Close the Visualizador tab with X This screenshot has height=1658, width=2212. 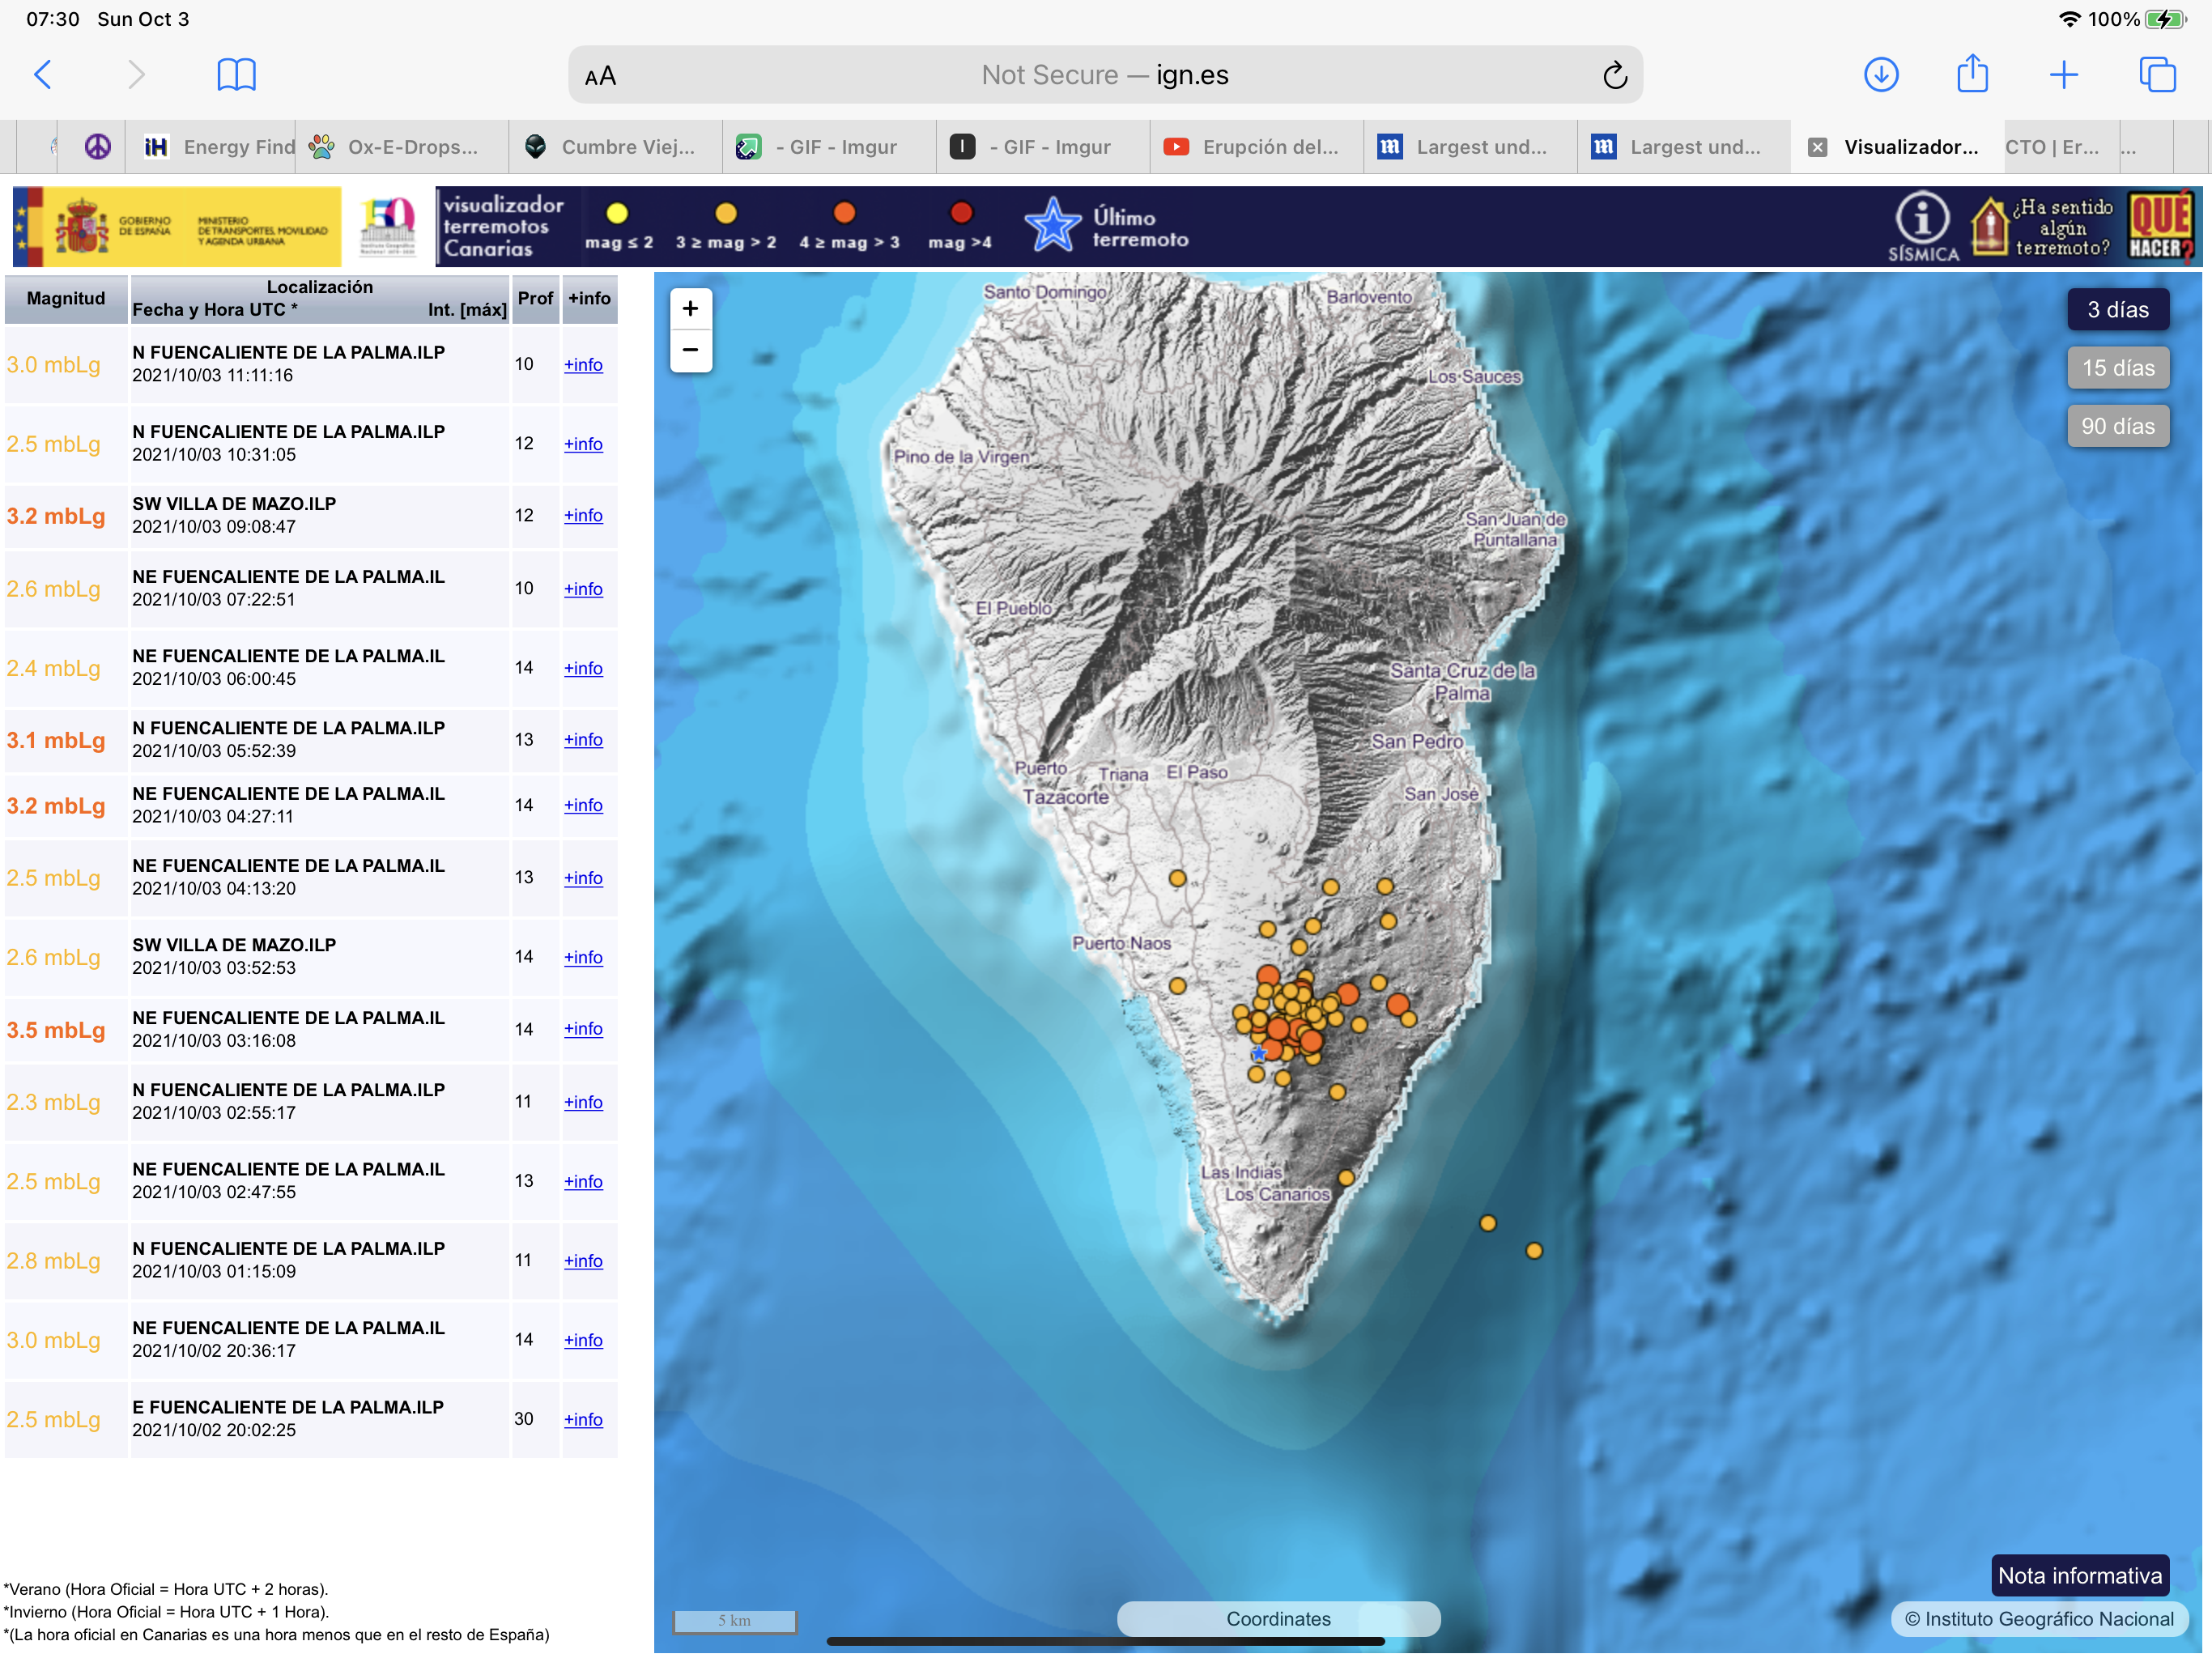point(1817,147)
